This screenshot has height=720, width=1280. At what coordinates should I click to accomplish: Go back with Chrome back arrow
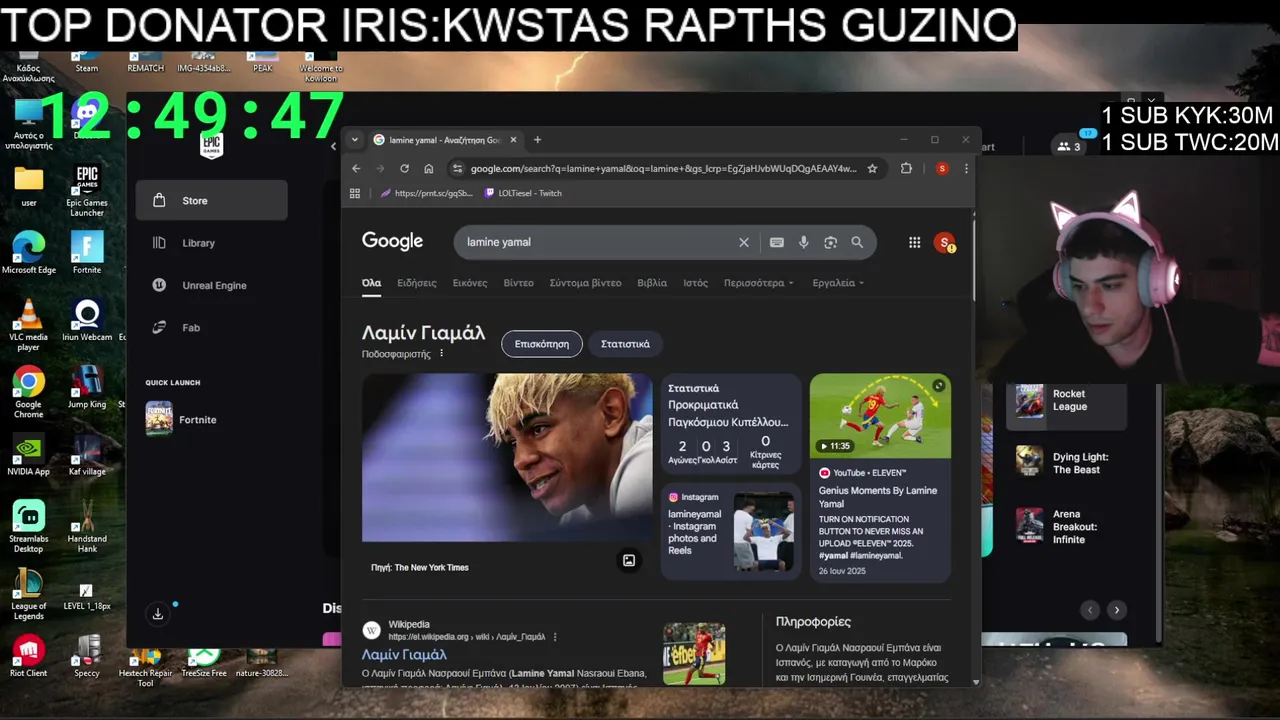coord(355,169)
